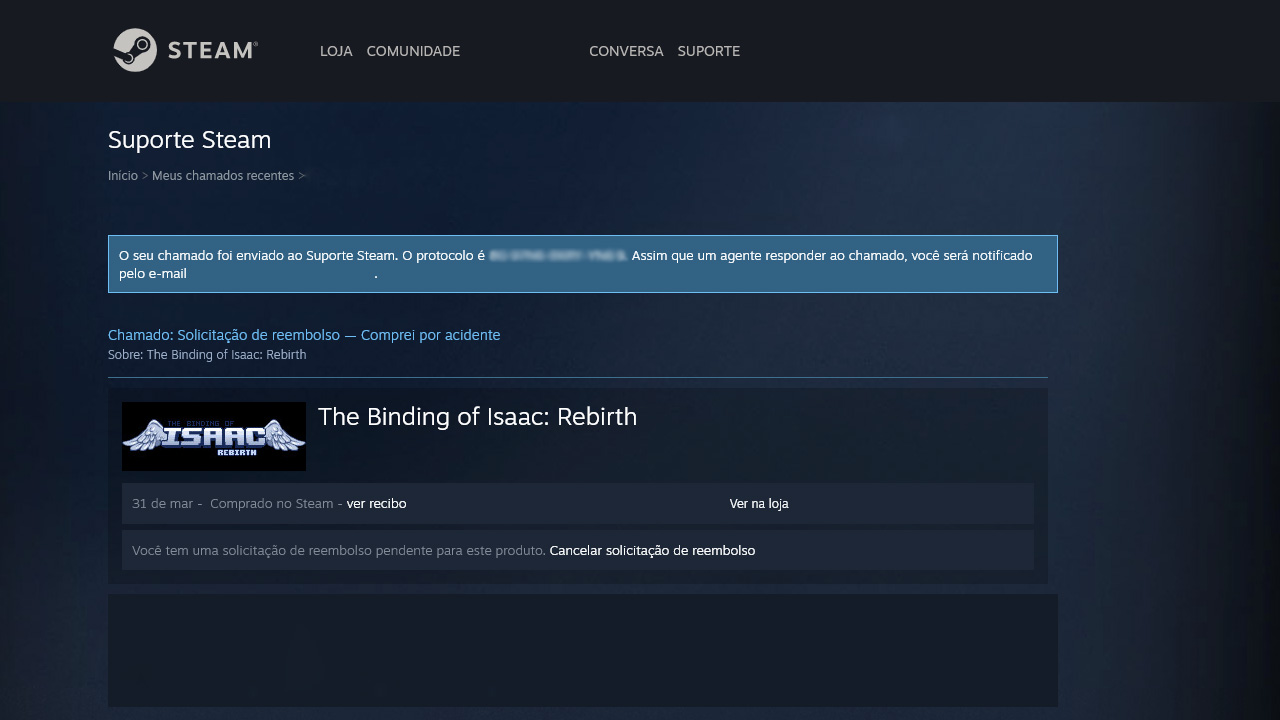Click the '31 de mar' purchase date
The image size is (1280, 720).
pos(162,504)
